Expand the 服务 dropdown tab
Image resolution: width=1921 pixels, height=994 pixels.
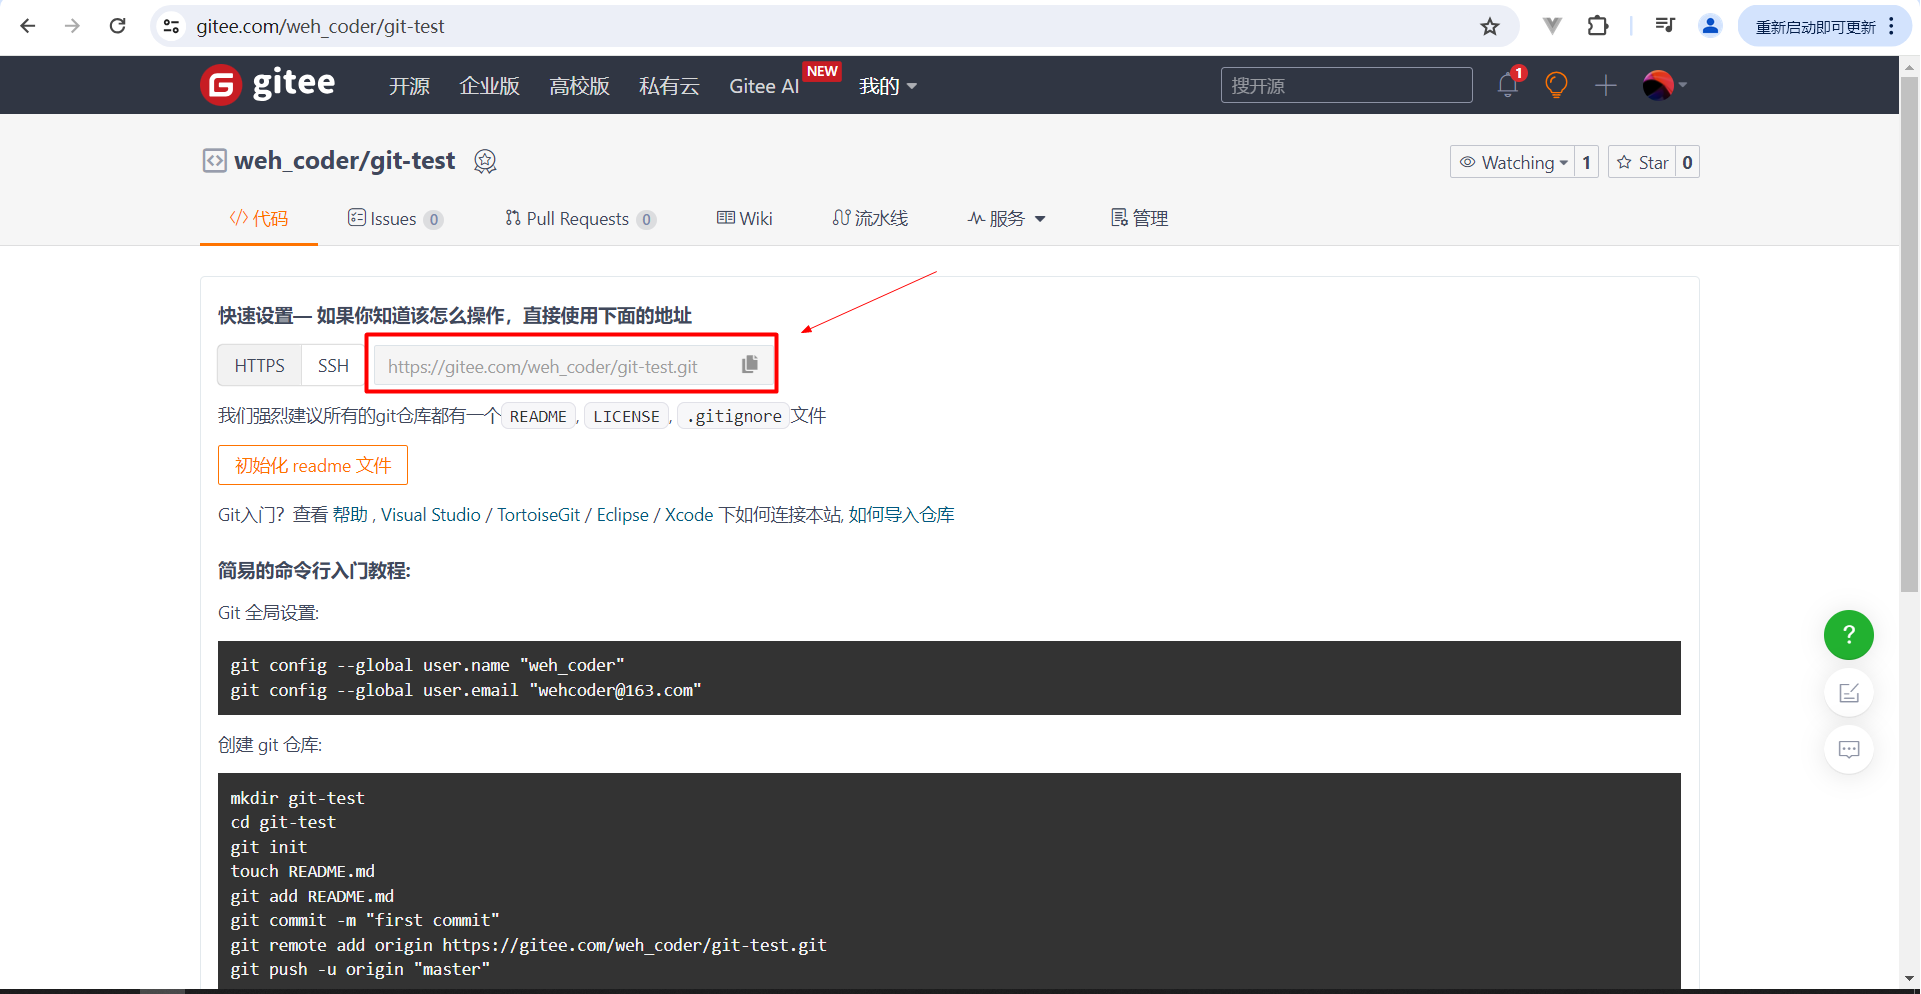click(1006, 218)
